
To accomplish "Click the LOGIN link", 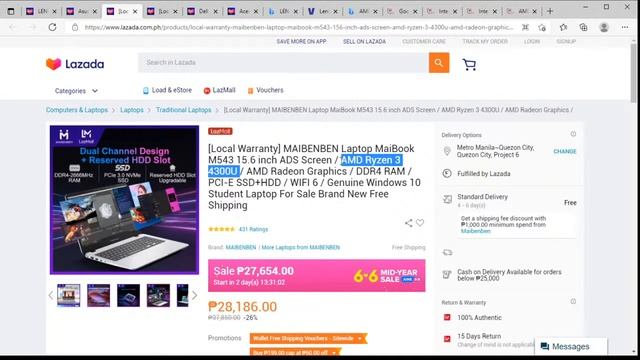I will click(532, 42).
